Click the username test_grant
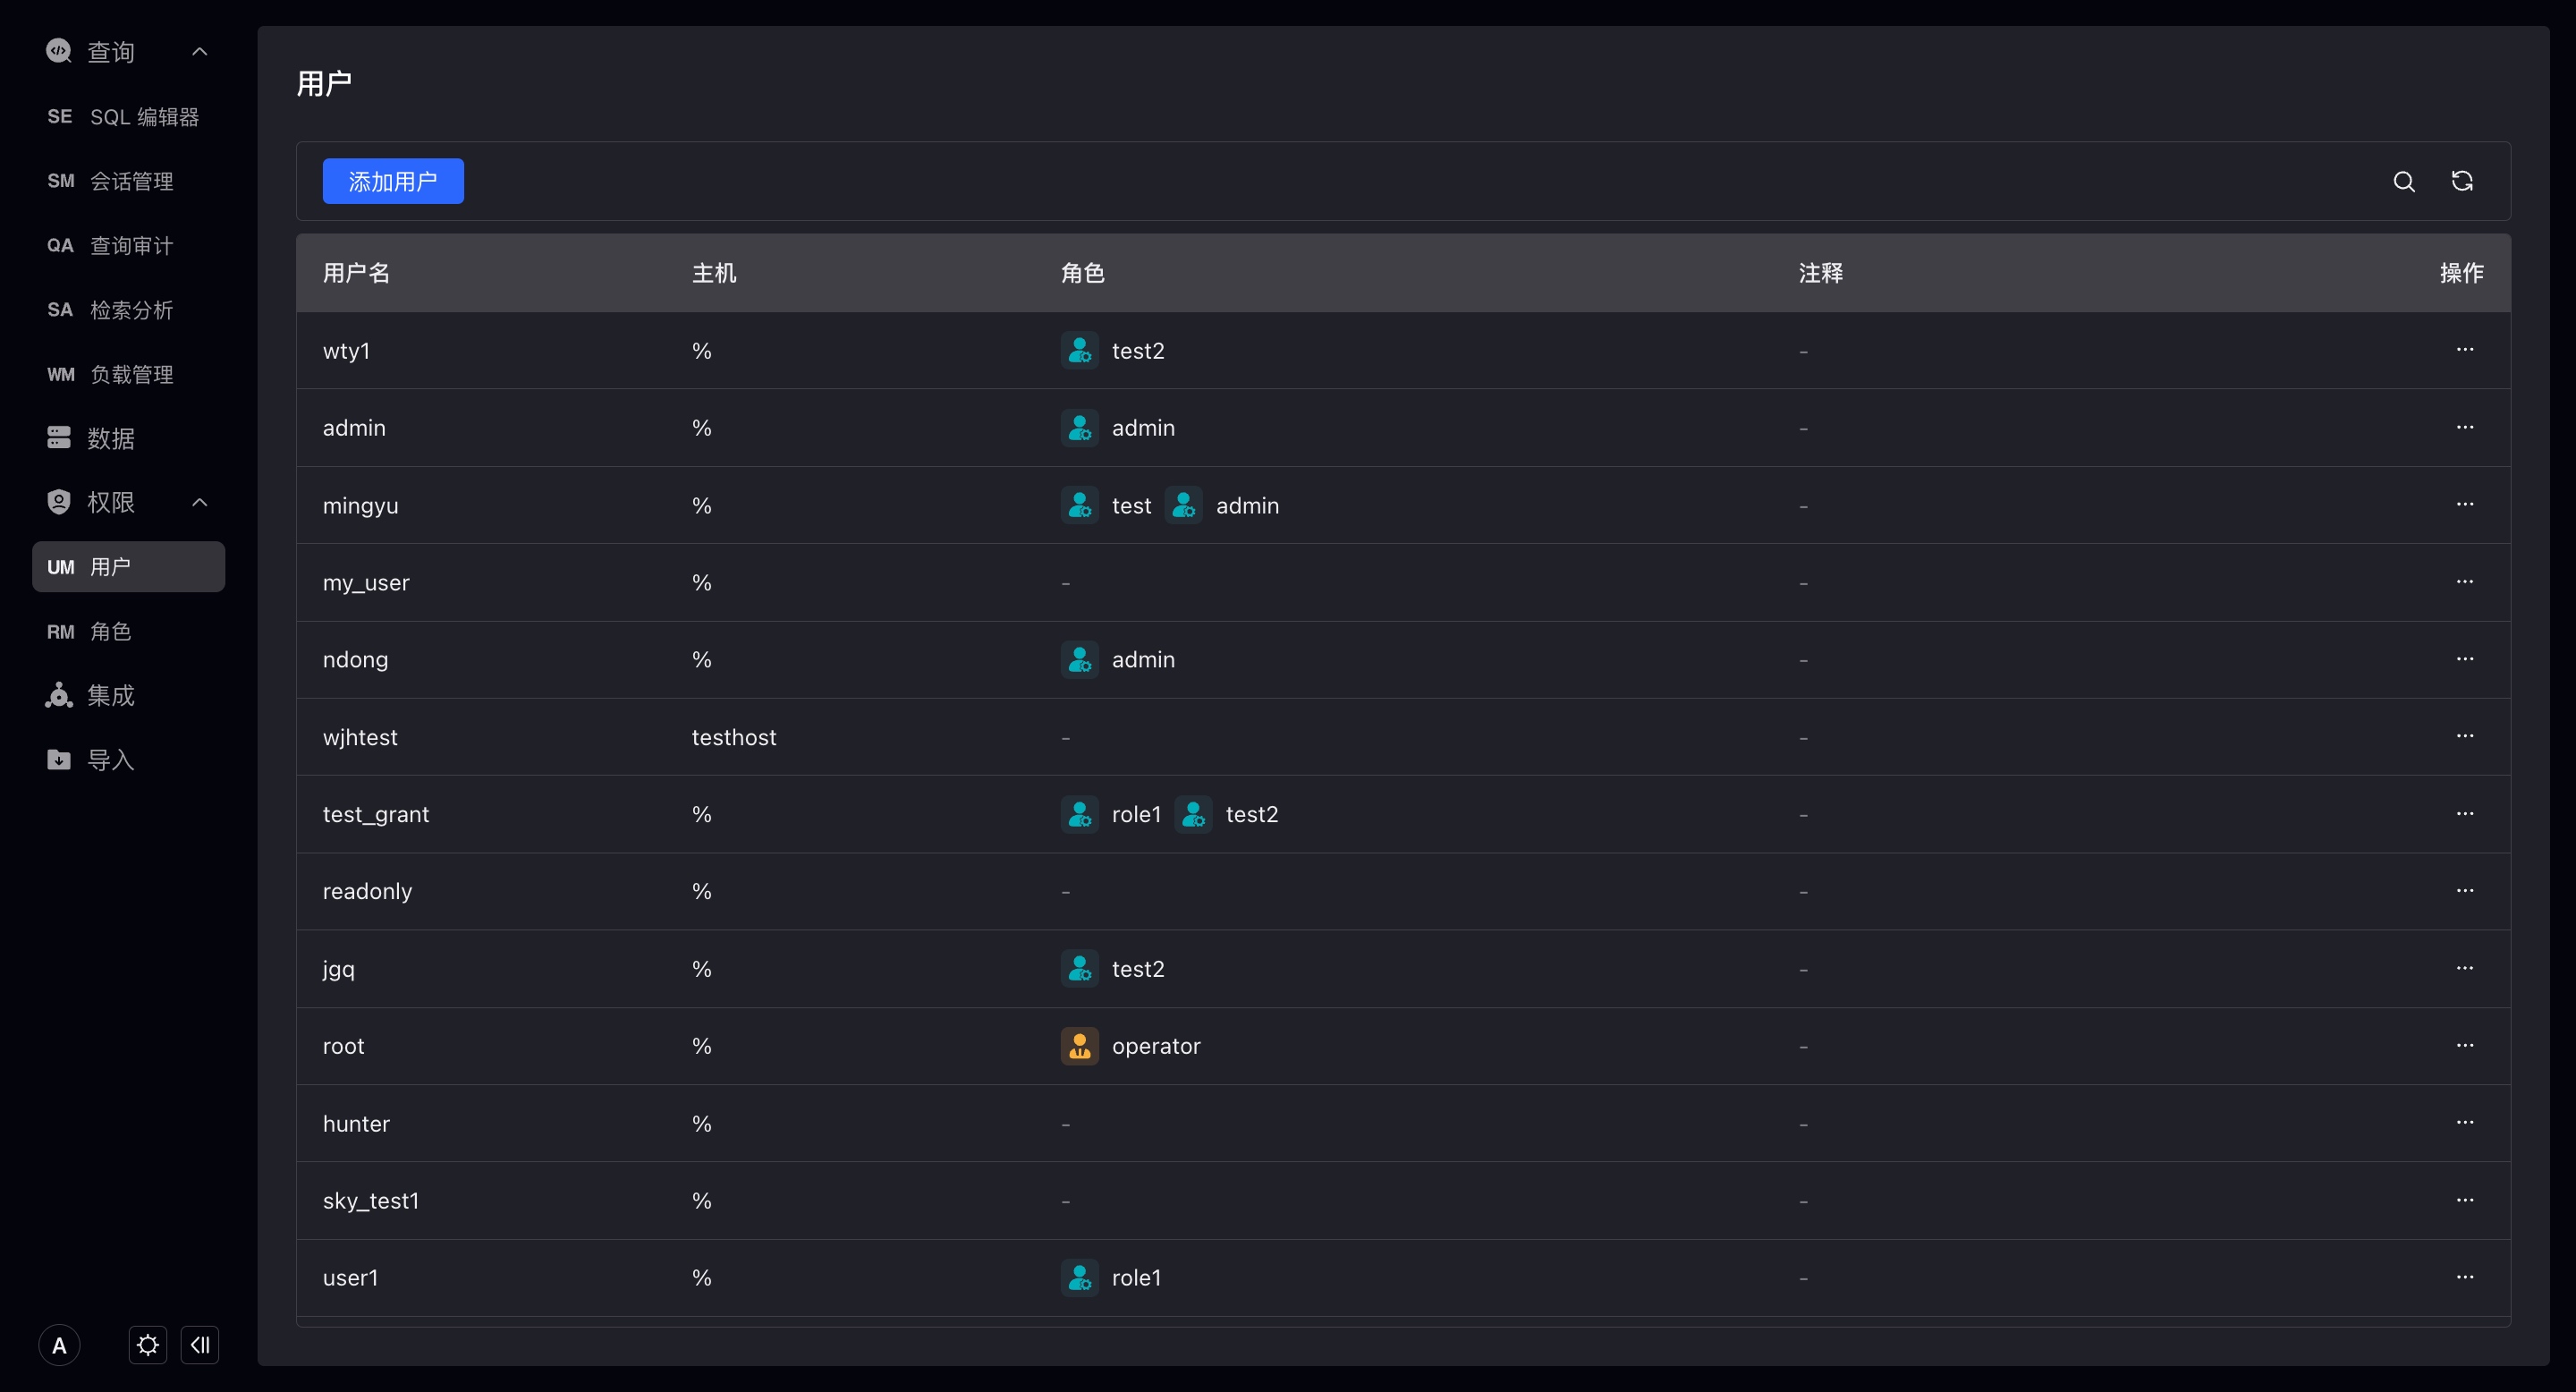The width and height of the screenshot is (2576, 1392). (376, 815)
